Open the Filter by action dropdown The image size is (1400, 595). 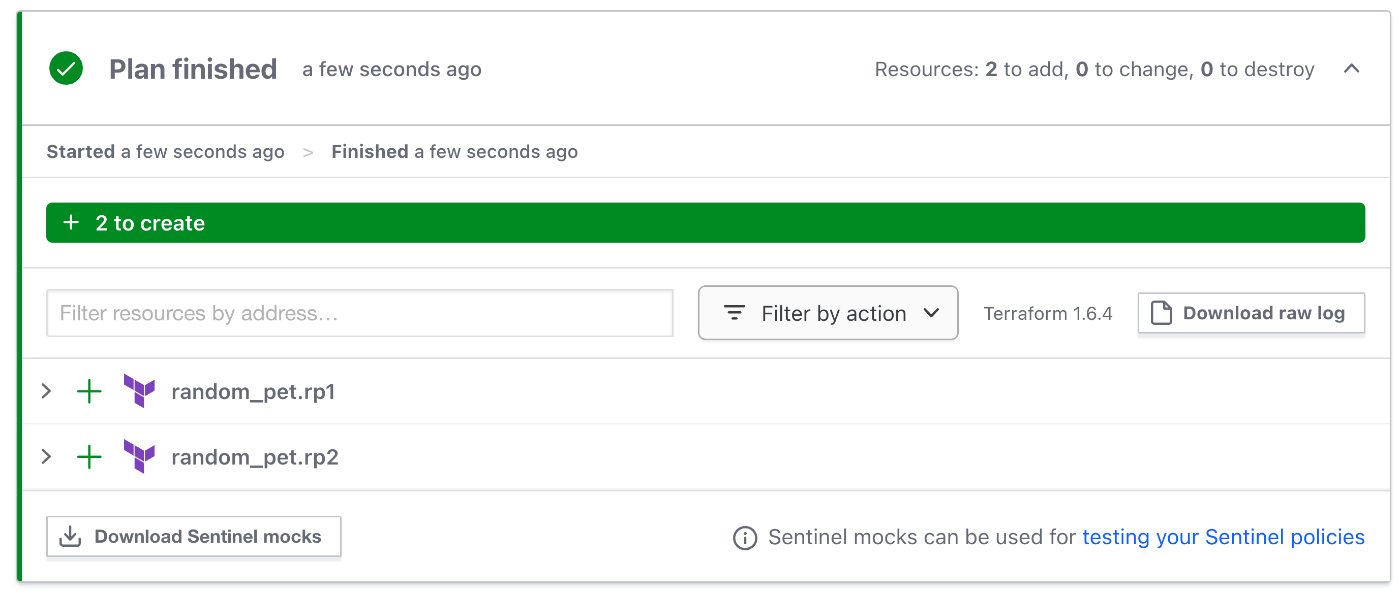pos(828,313)
